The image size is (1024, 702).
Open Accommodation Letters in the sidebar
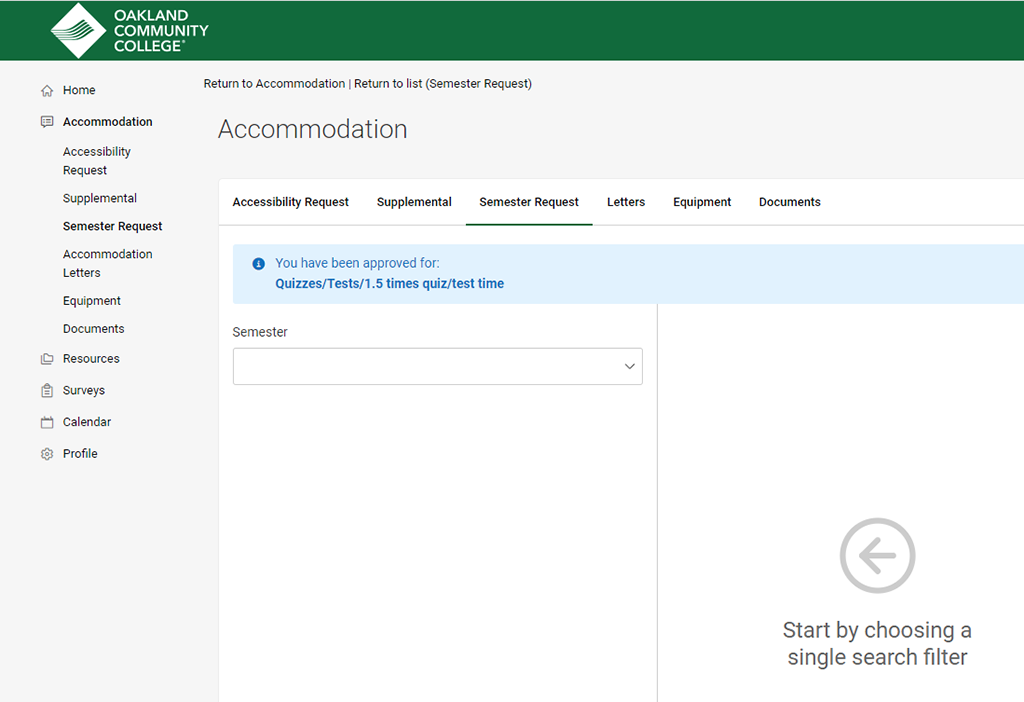[108, 264]
